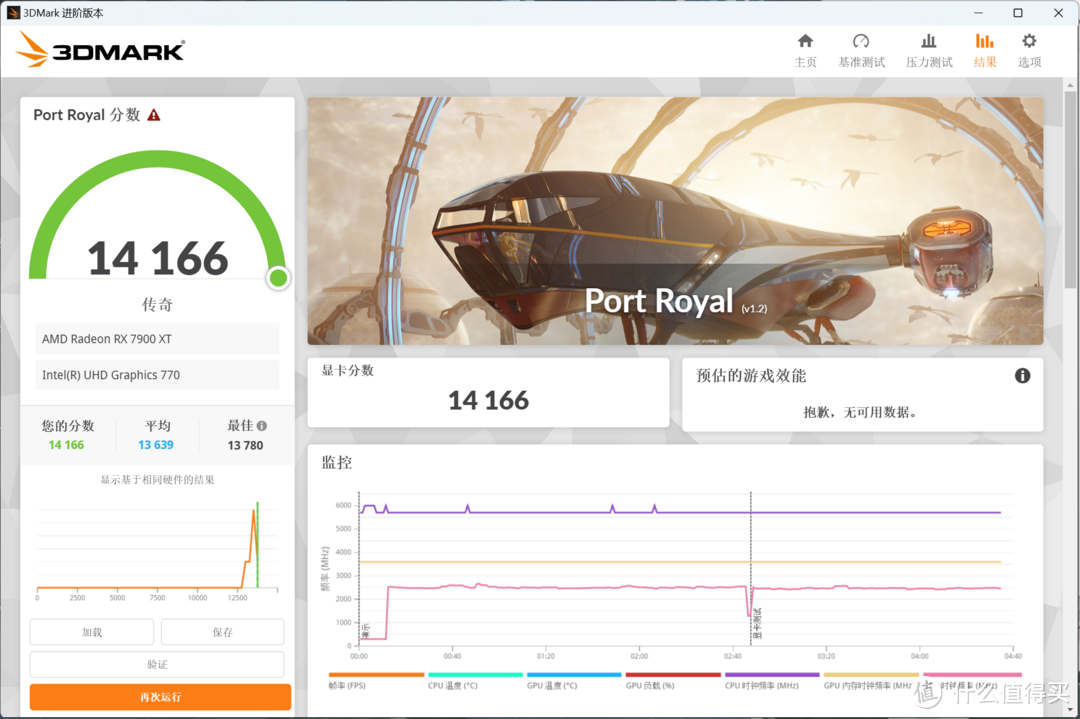Click the 3DMARK logo
The image size is (1080, 719).
point(101,50)
